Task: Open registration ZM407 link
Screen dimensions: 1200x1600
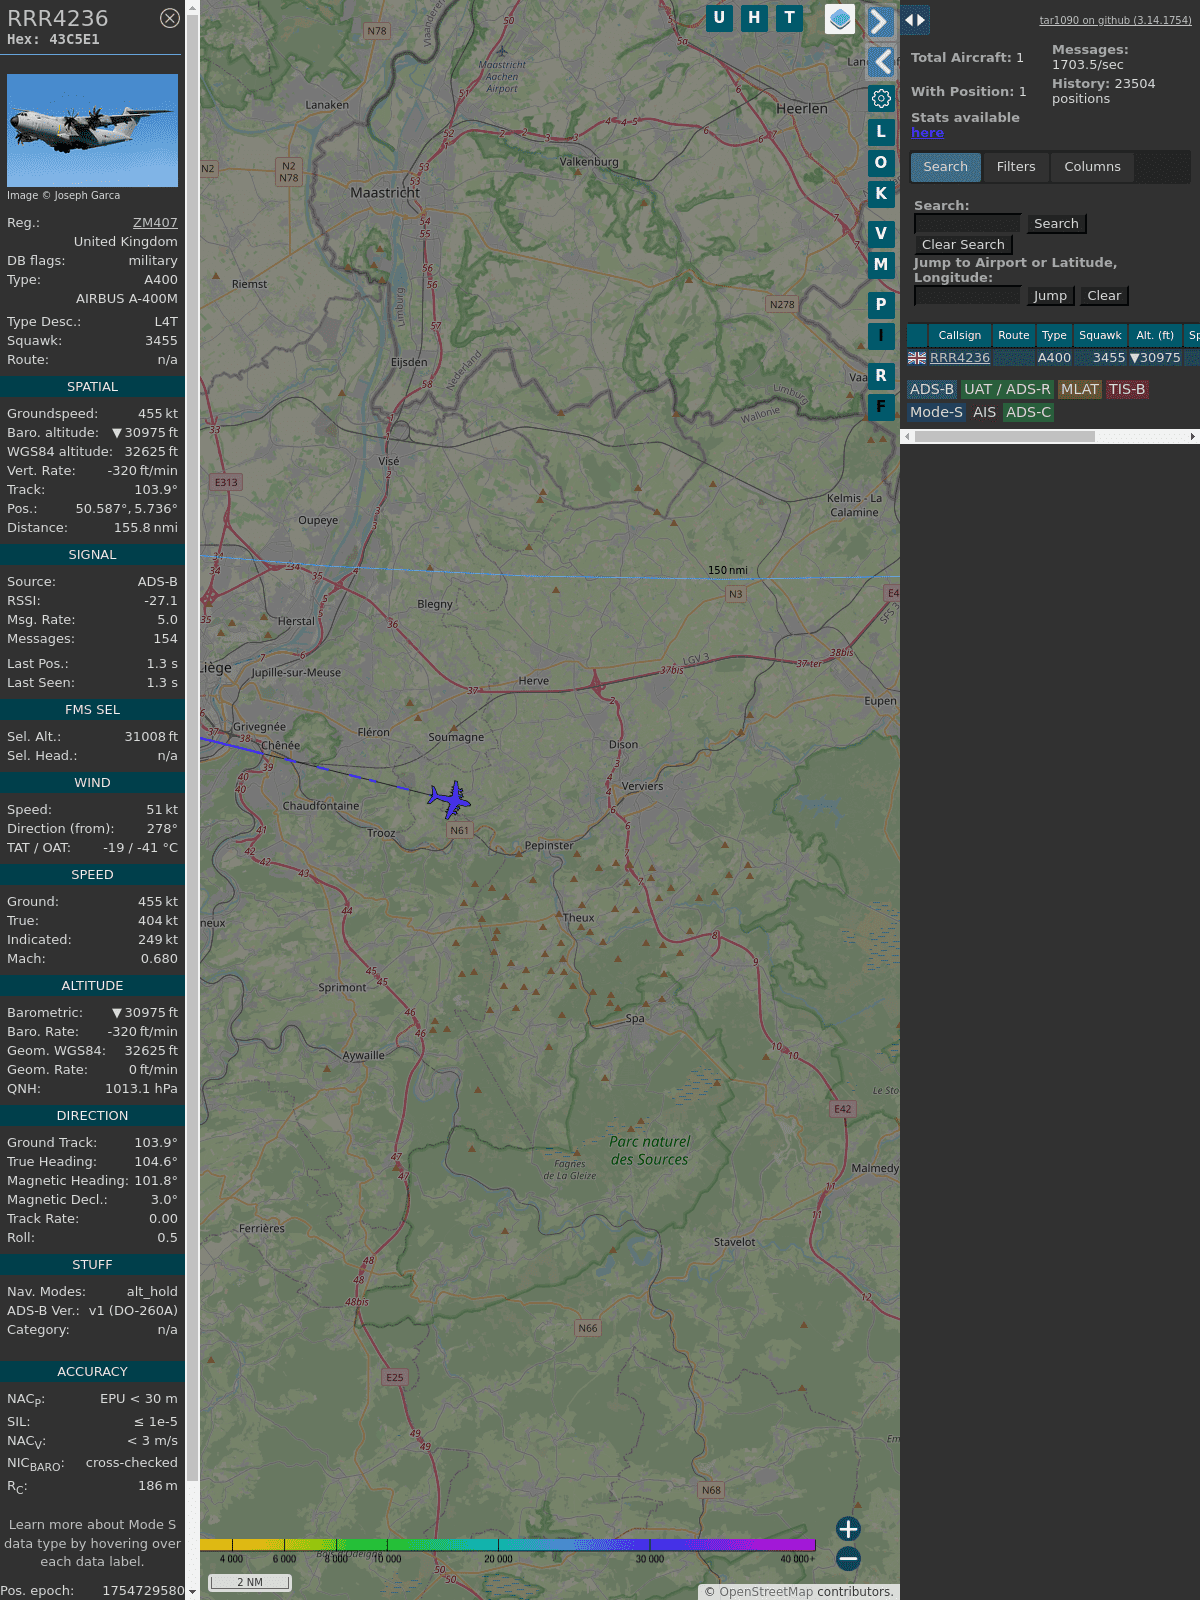Action: click(x=155, y=223)
